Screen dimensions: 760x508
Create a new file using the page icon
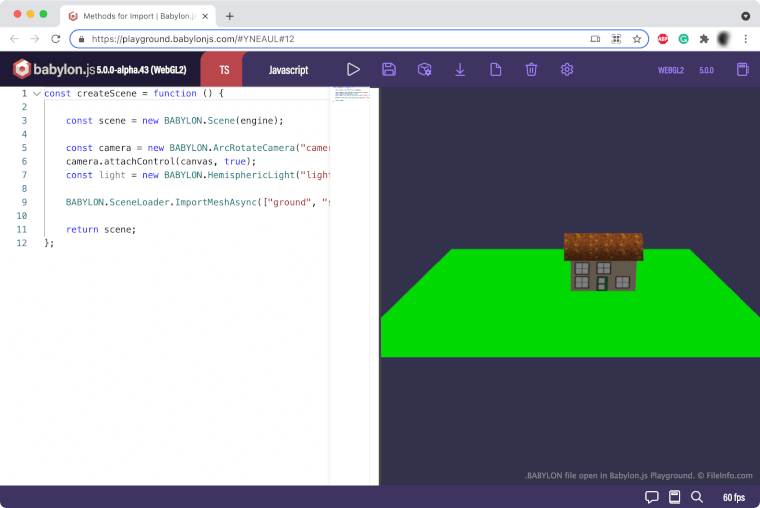tap(496, 70)
